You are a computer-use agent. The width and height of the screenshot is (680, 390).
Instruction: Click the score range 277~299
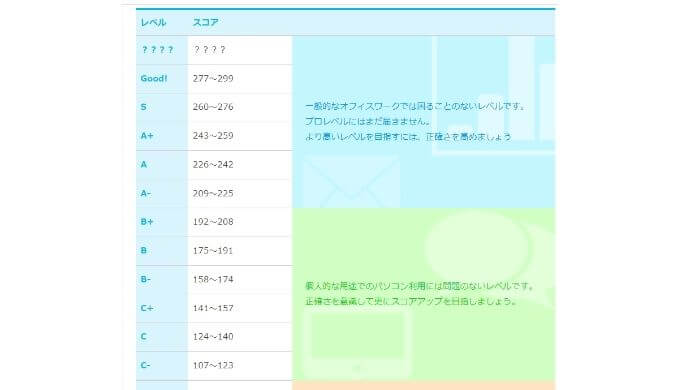213,79
